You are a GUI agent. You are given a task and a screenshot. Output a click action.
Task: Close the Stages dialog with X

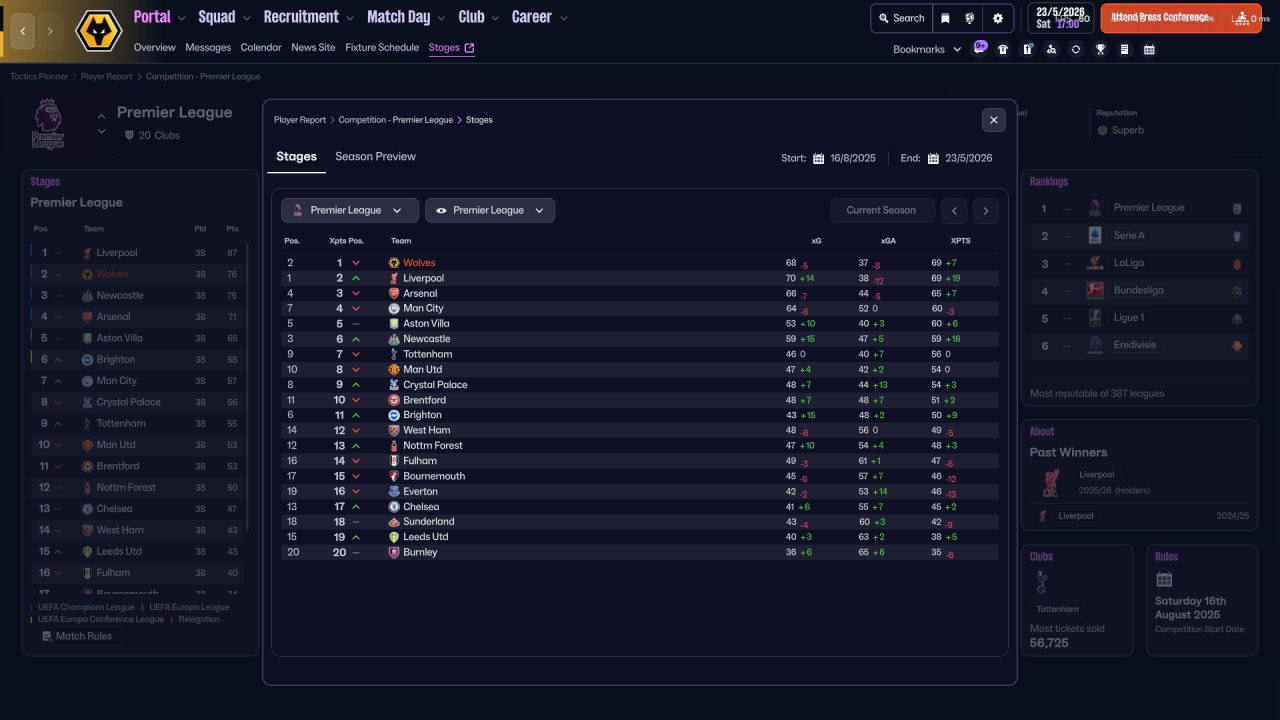pyautogui.click(x=994, y=120)
